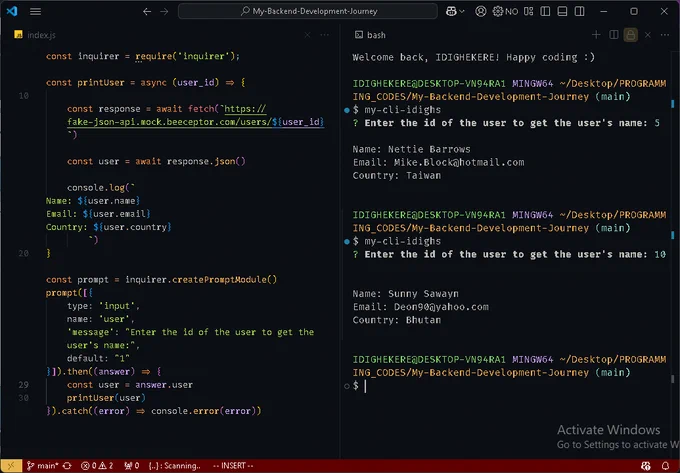The height and width of the screenshot is (473, 680).
Task: Open the Manage gear settings menu
Action: pos(497,11)
